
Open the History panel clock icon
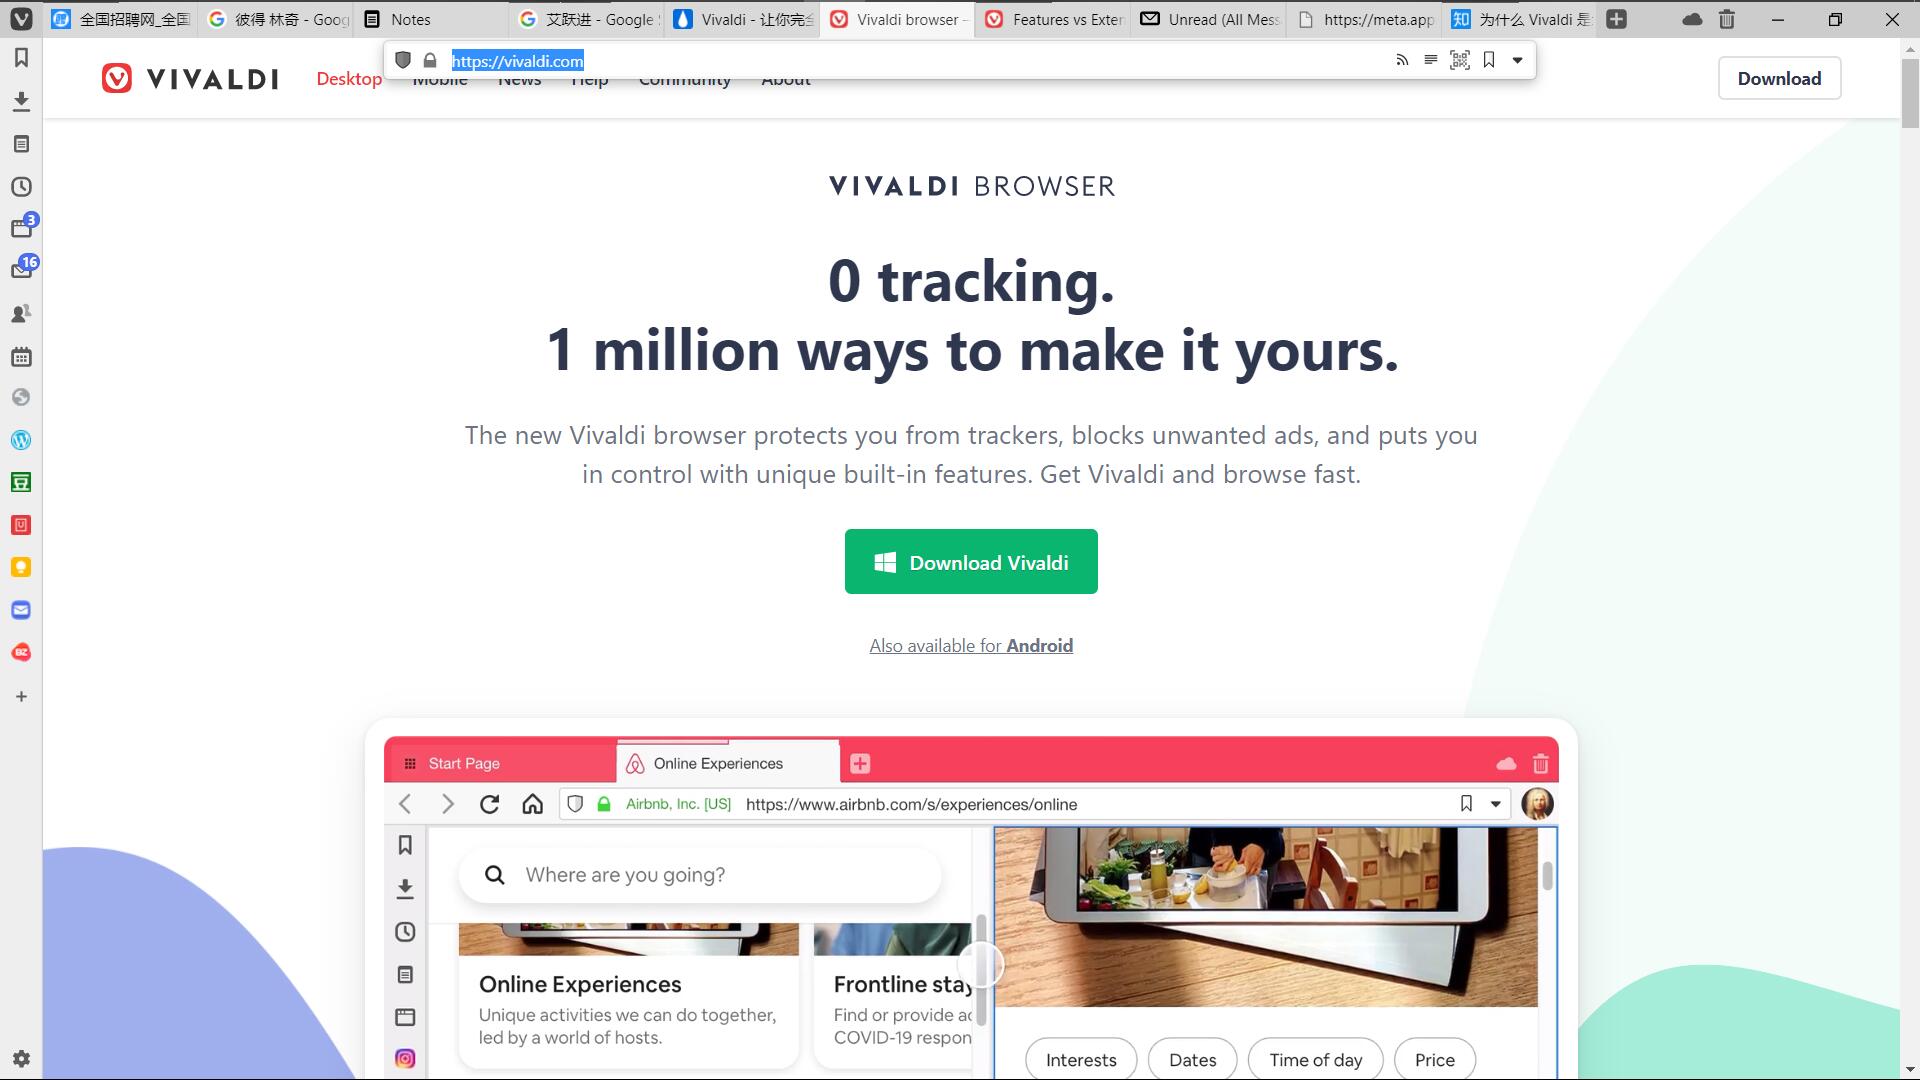coord(21,187)
